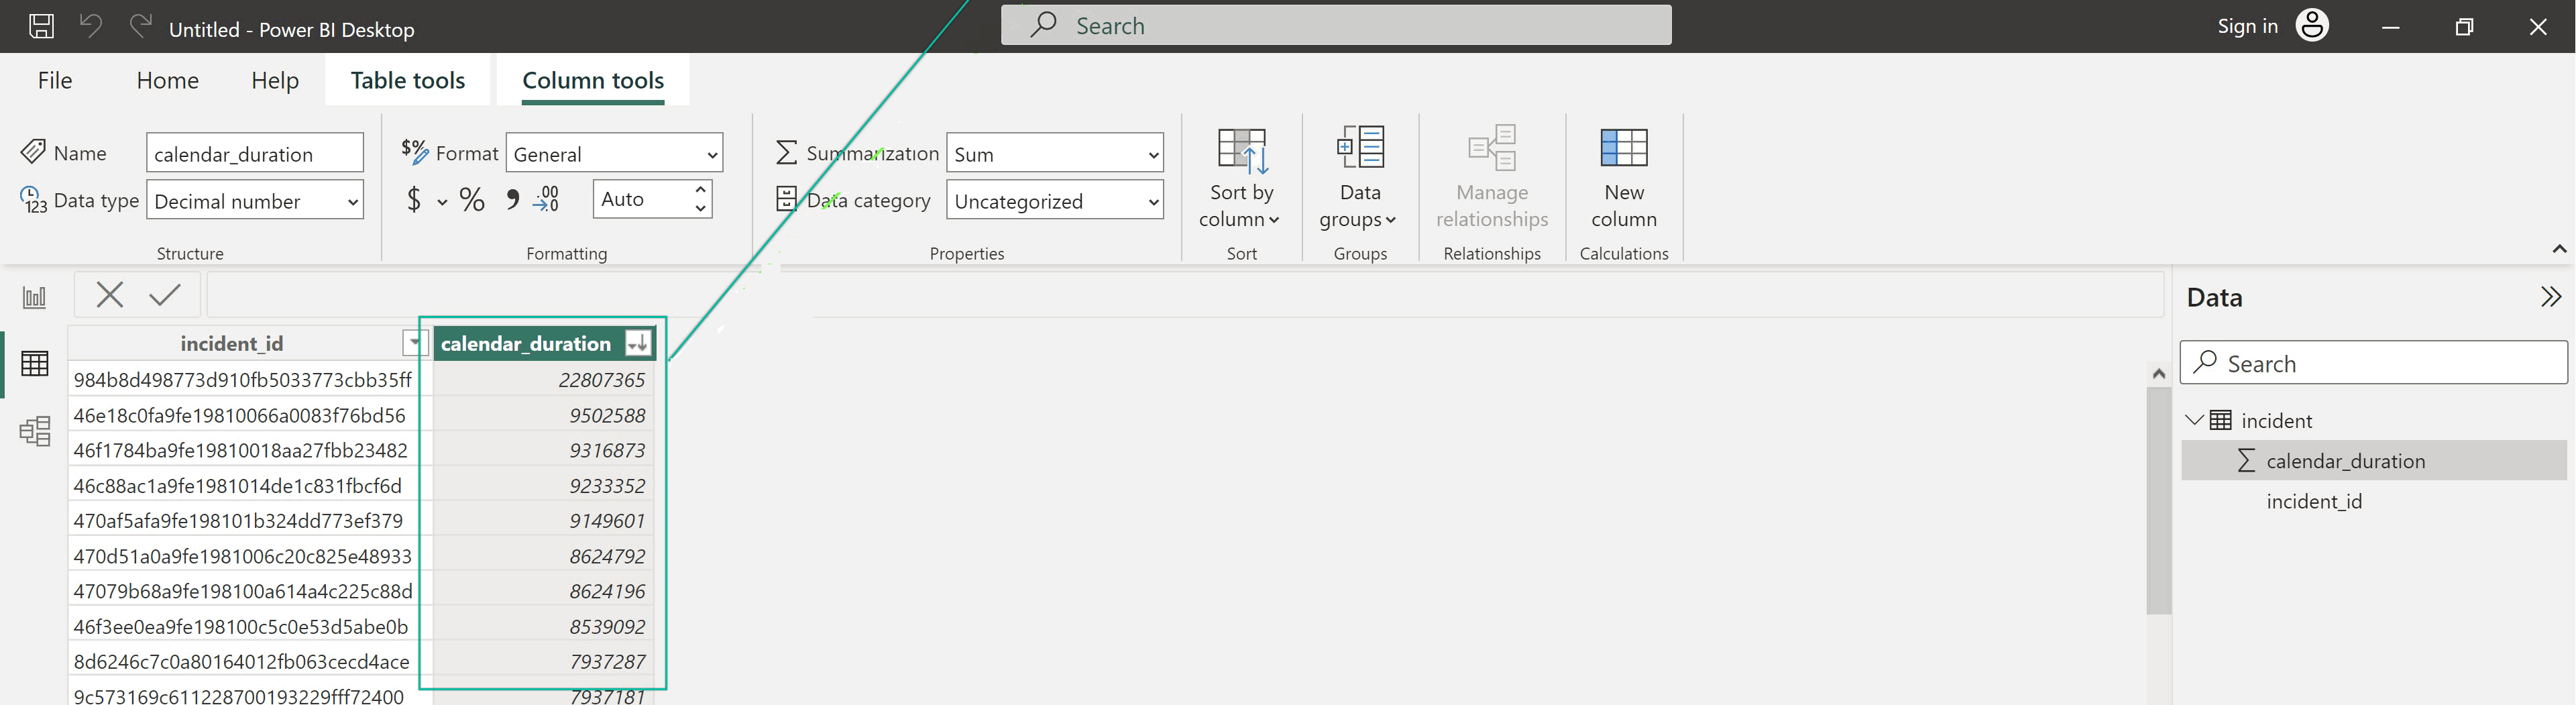The width and height of the screenshot is (2576, 705).
Task: Select calendar_duration field in Data pane
Action: pos(2373,461)
